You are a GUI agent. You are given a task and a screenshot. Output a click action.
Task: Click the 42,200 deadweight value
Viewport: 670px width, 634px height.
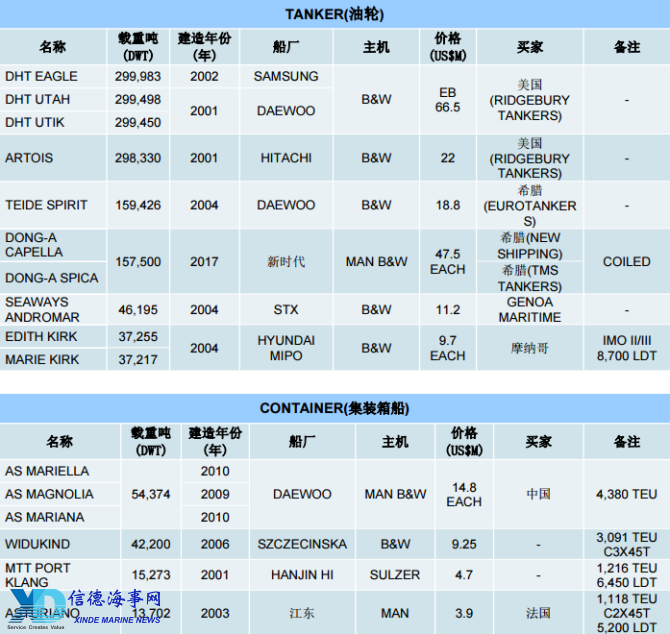pos(150,544)
